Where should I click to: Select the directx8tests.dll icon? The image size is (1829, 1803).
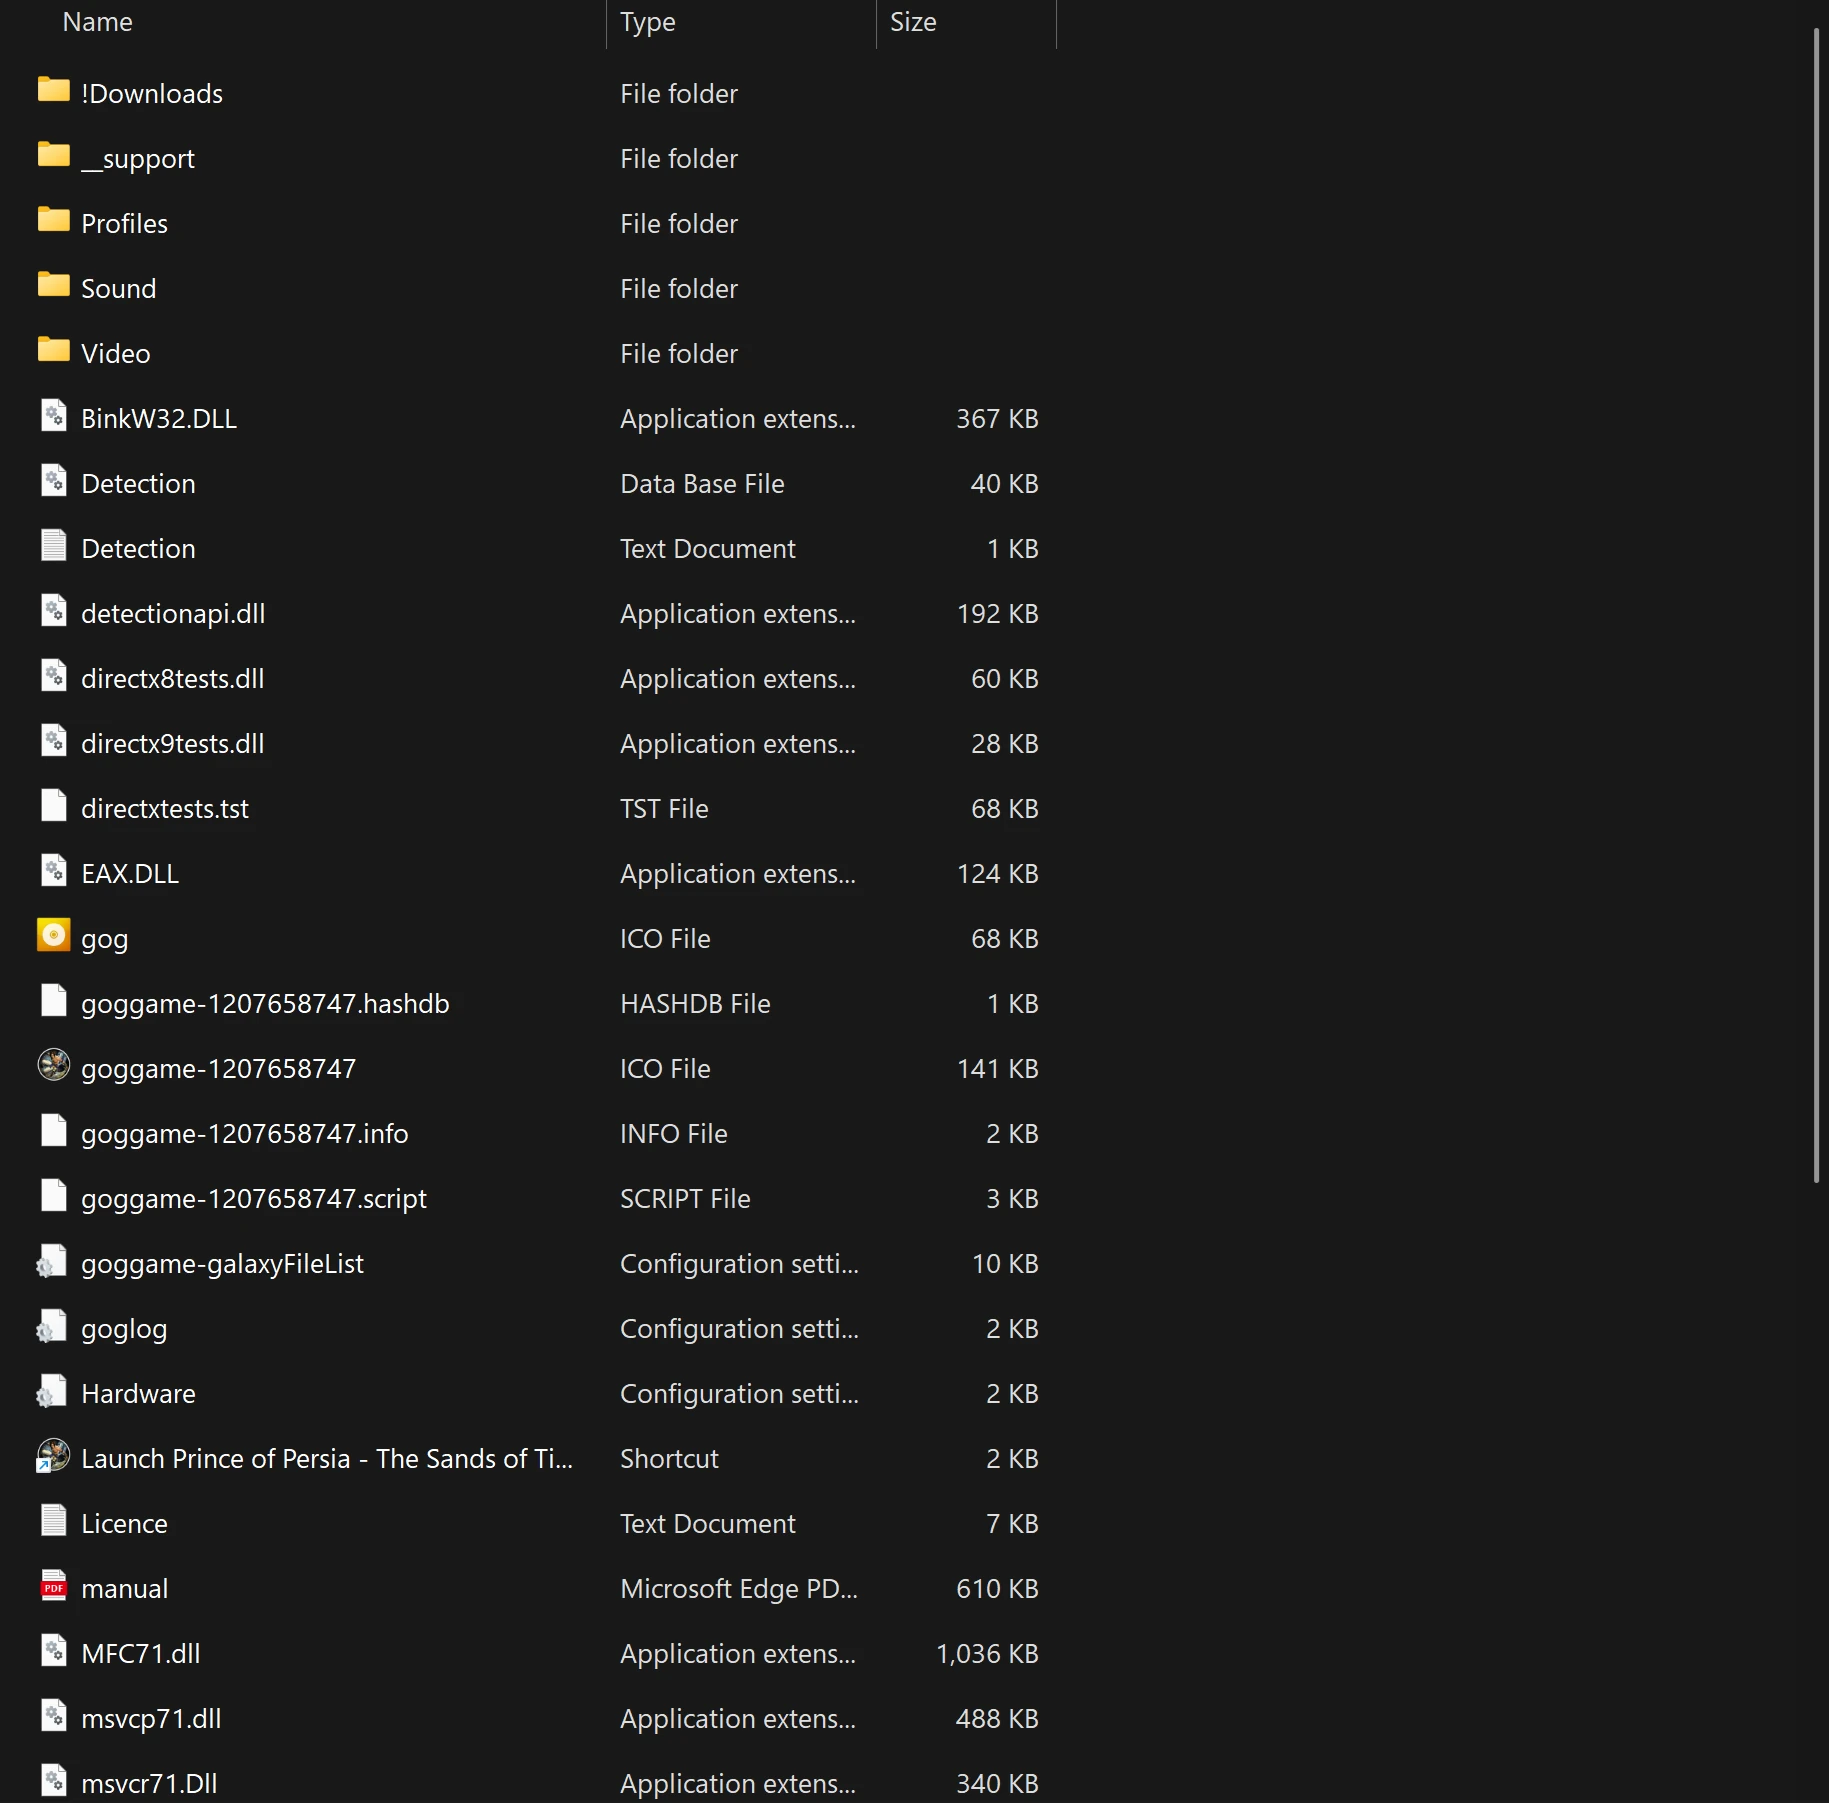click(54, 676)
